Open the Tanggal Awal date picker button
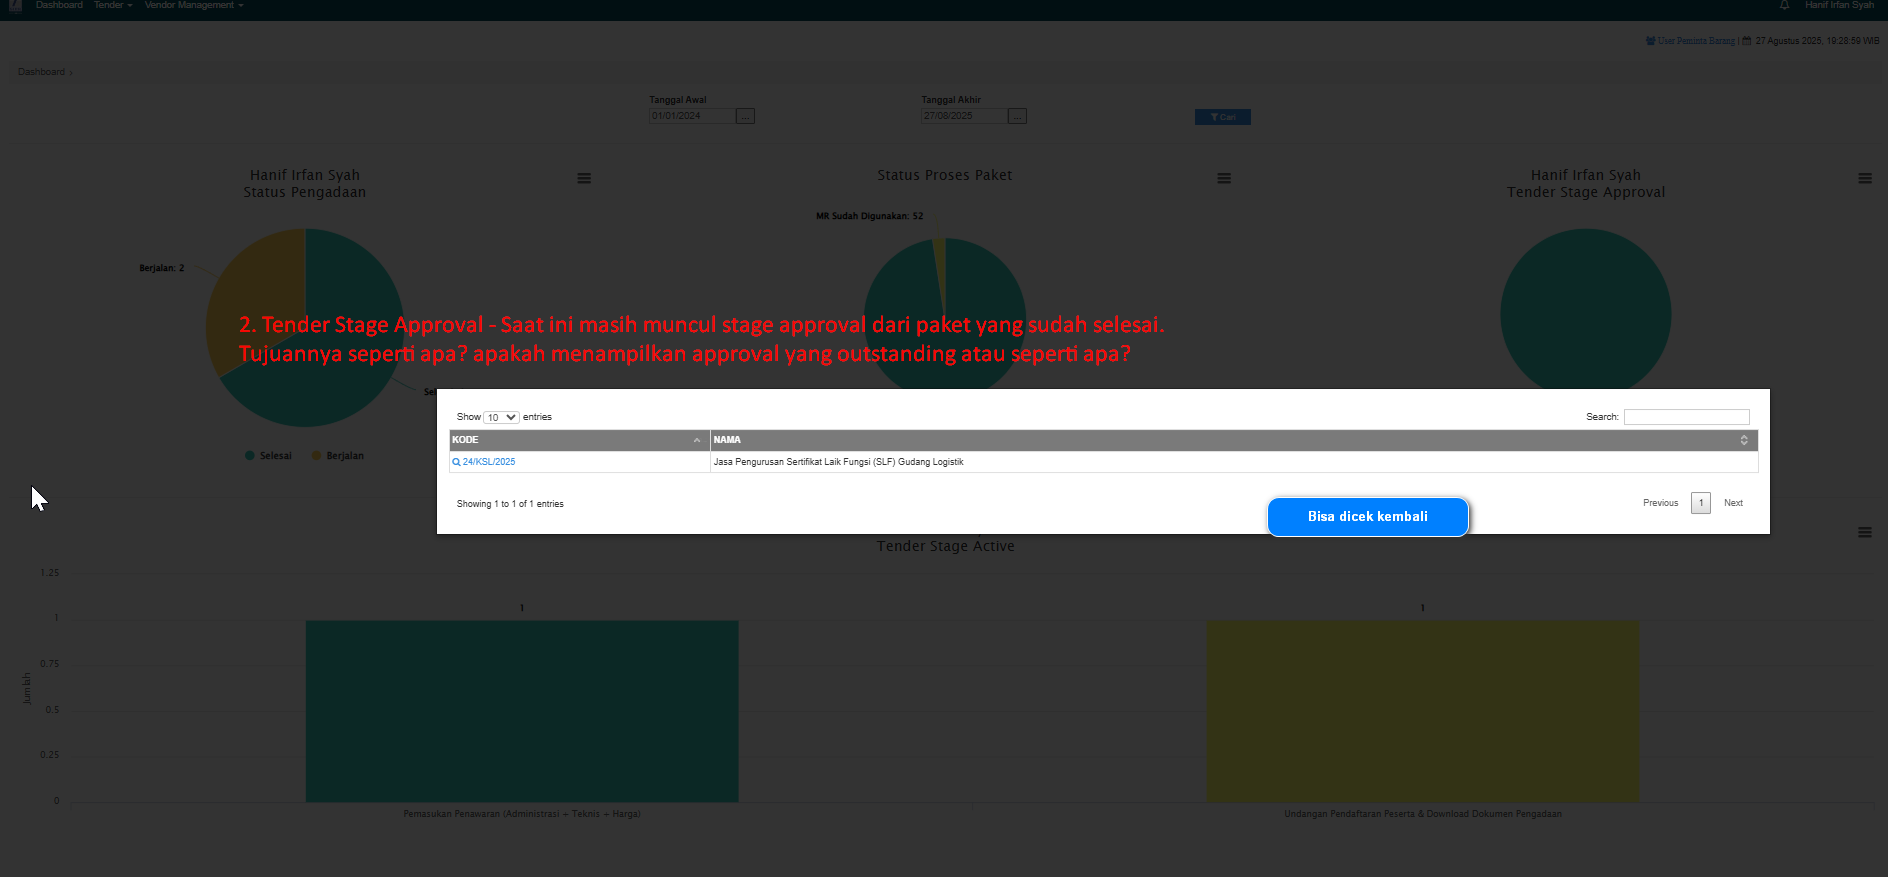 click(x=745, y=116)
